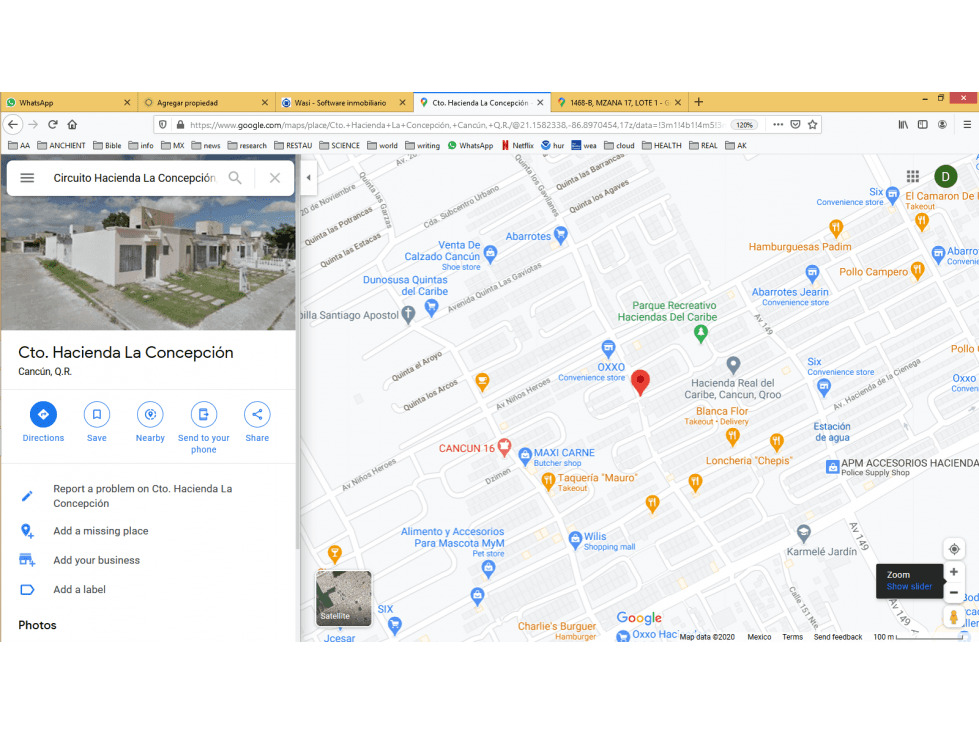This screenshot has width=979, height=734.
Task: Open the Google apps grid icon
Action: 913,177
